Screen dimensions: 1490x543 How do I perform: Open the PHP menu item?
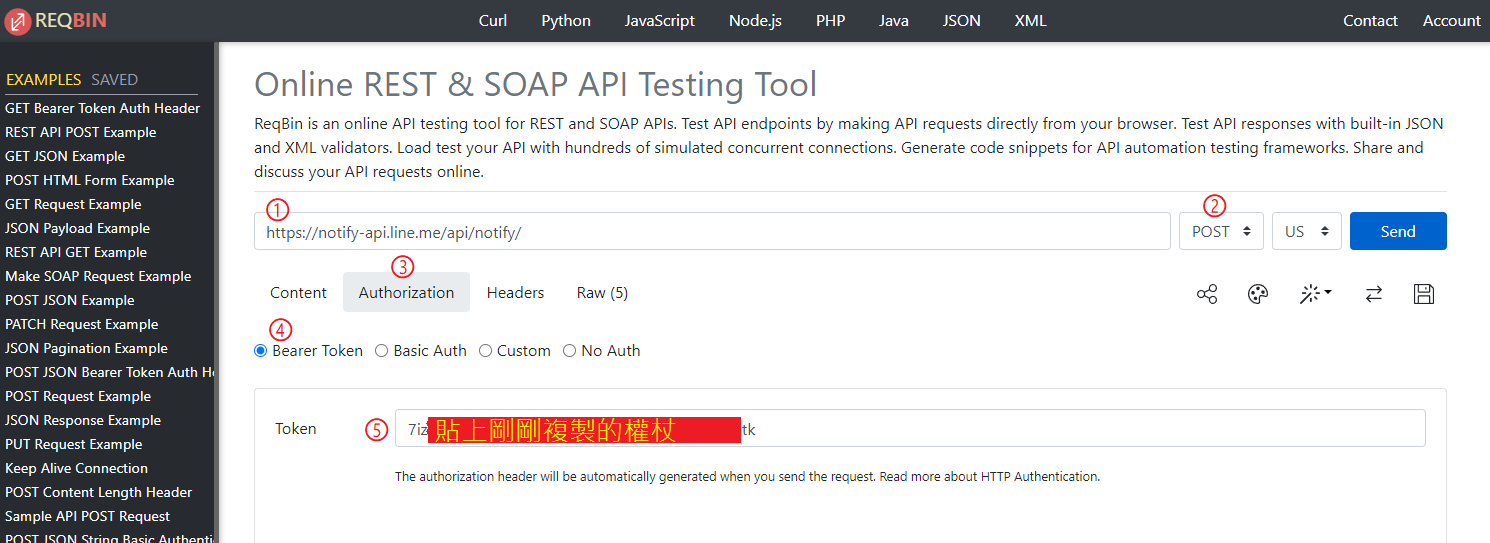(830, 20)
